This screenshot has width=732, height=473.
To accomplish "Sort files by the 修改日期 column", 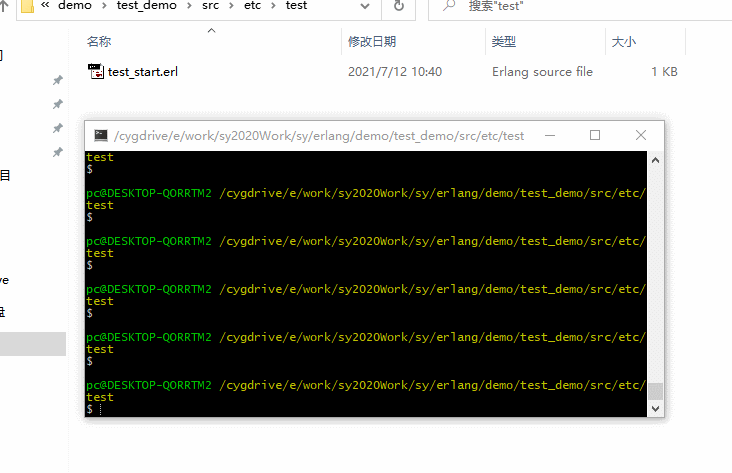I will (372, 42).
